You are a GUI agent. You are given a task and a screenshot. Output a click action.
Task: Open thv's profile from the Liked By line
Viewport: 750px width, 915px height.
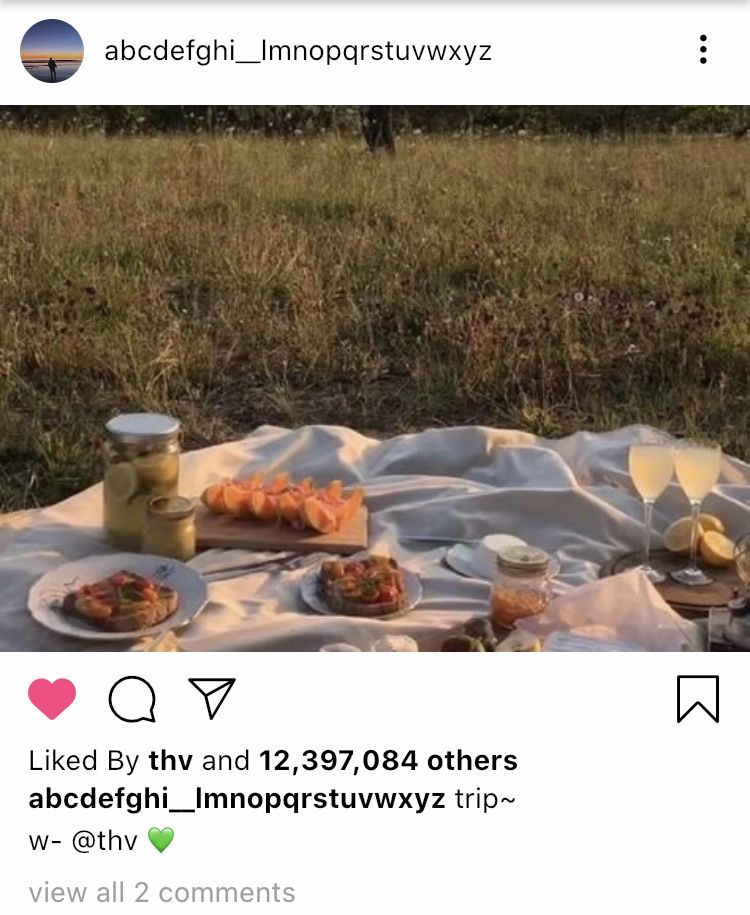[170, 760]
